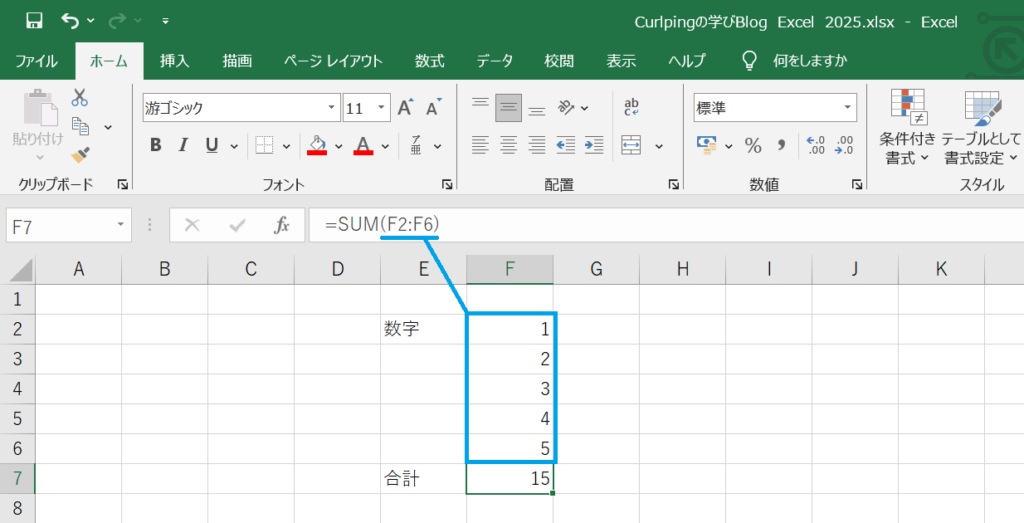Open Customize Quick Access Toolbar dropdown

pos(165,22)
